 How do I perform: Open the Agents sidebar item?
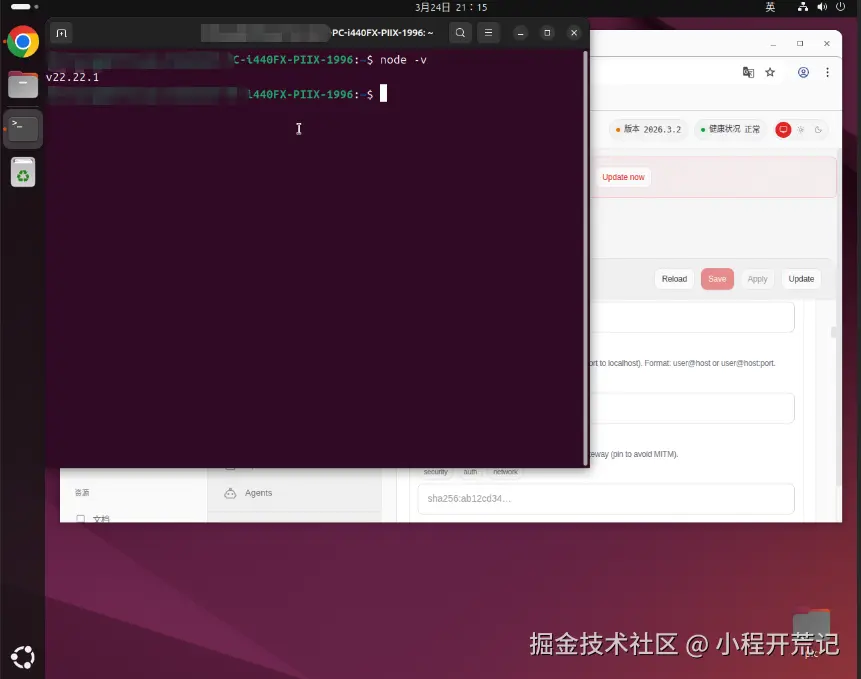[x=295, y=493]
